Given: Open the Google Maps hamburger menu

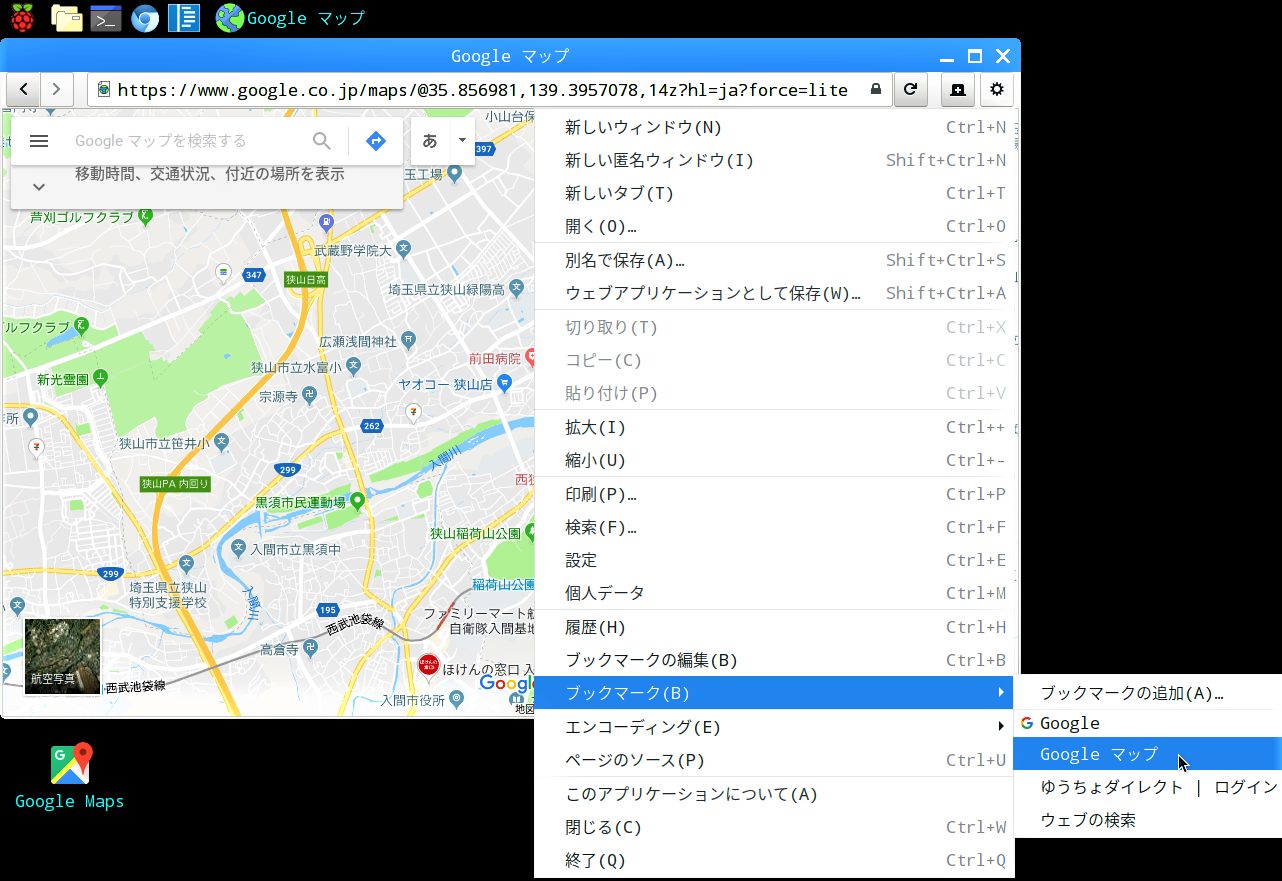Looking at the screenshot, I should pyautogui.click(x=39, y=141).
